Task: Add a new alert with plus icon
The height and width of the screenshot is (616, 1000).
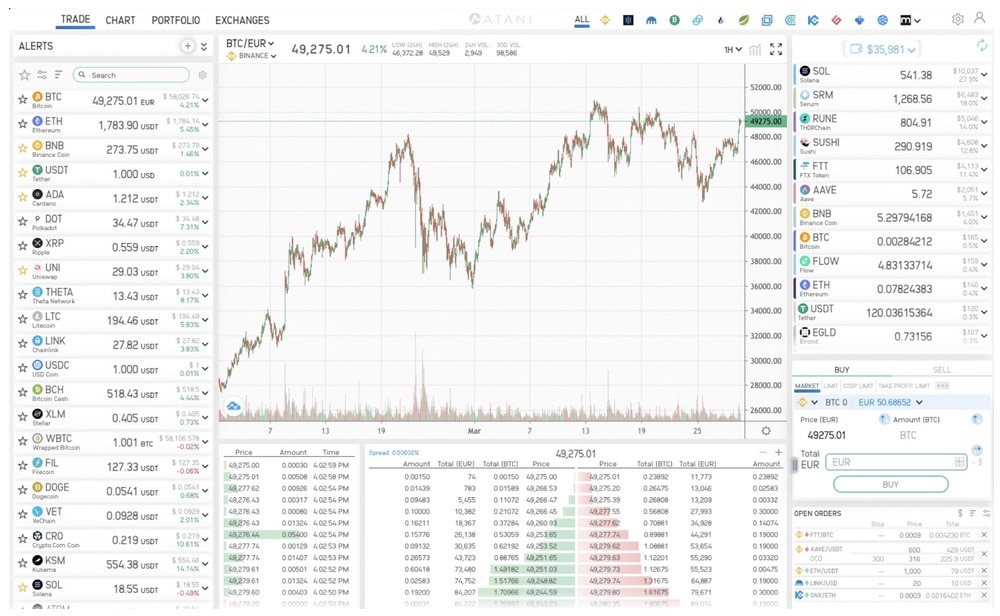Action: pos(187,46)
